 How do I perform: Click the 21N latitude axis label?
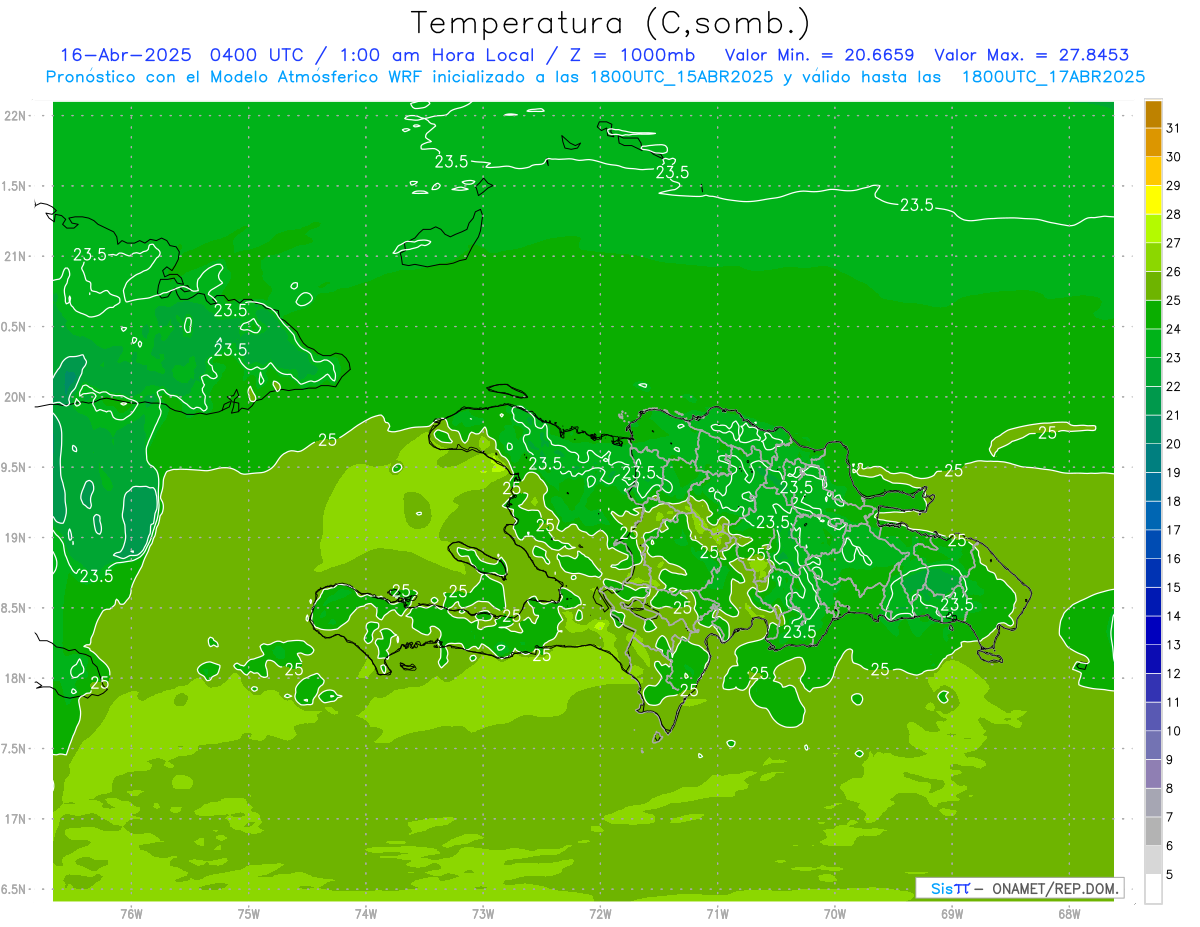point(16,256)
